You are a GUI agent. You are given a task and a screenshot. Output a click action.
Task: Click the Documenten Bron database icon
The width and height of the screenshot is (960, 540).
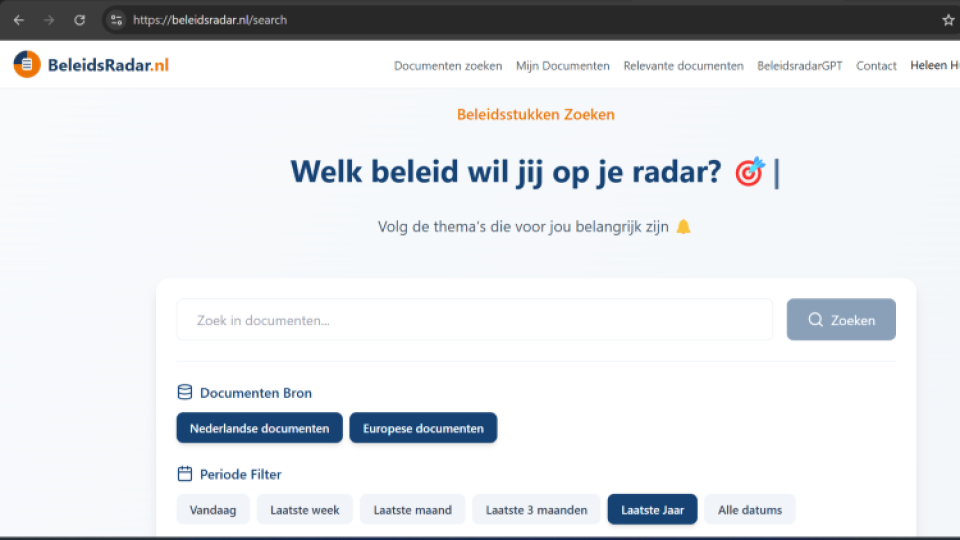coord(185,393)
